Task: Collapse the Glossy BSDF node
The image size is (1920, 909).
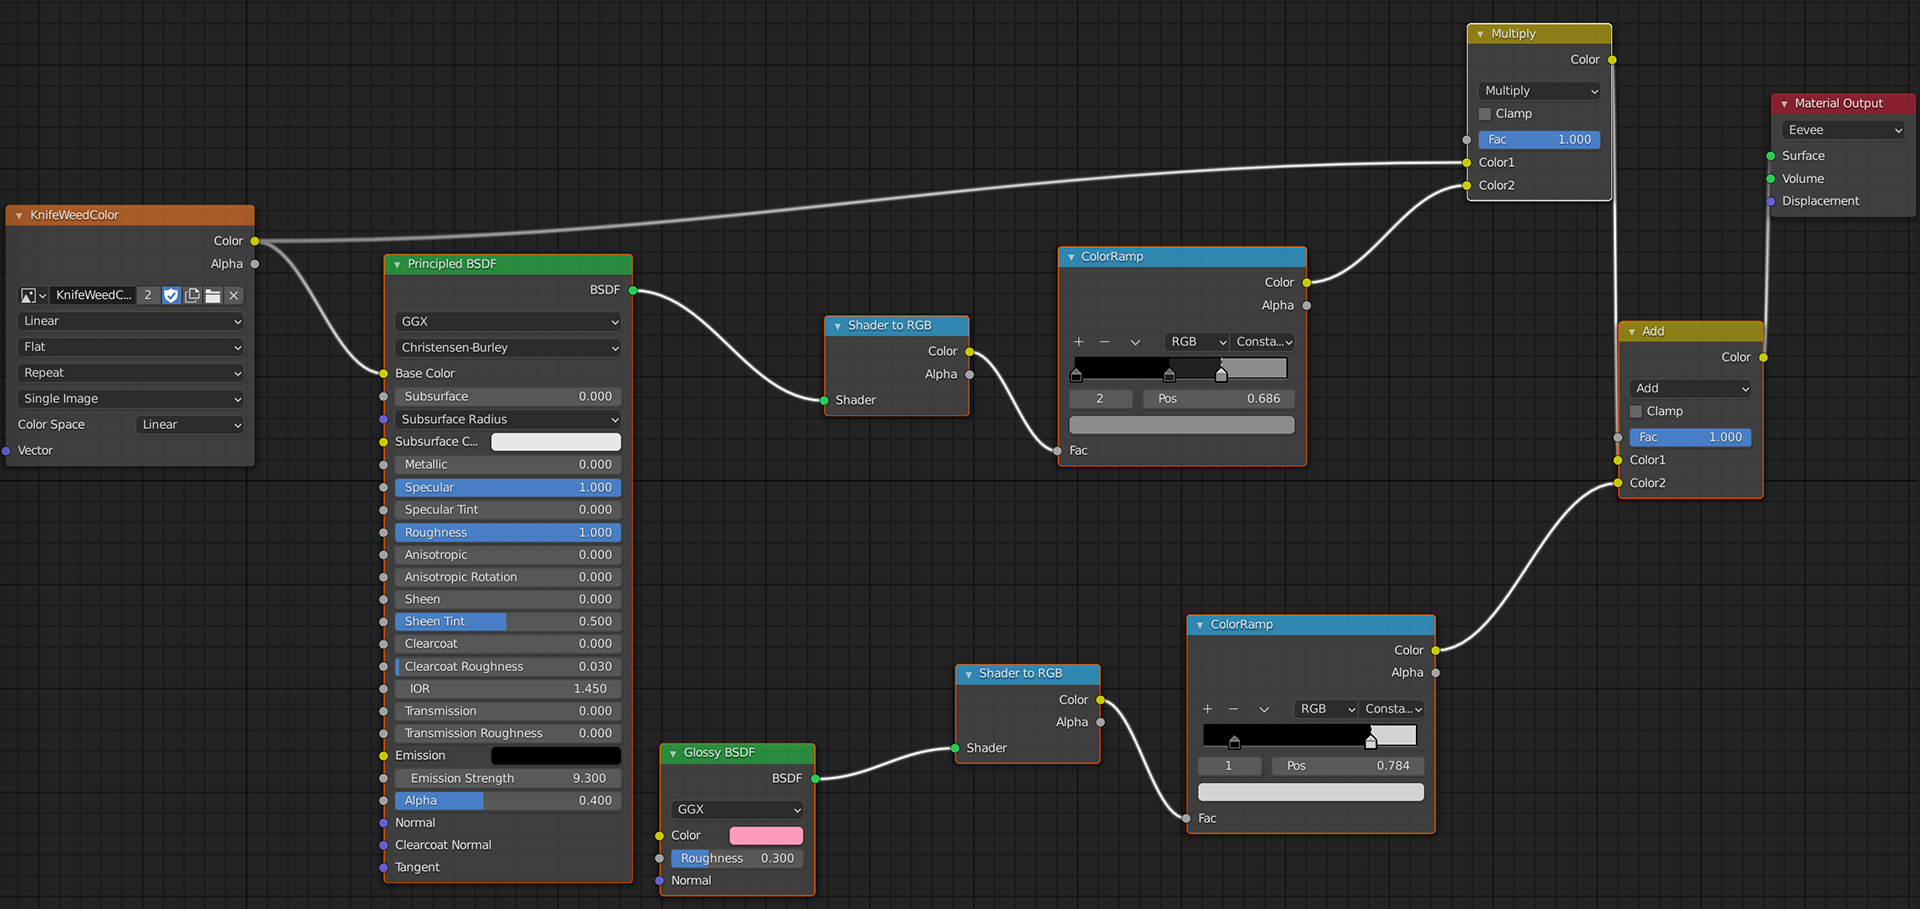Action: [673, 754]
